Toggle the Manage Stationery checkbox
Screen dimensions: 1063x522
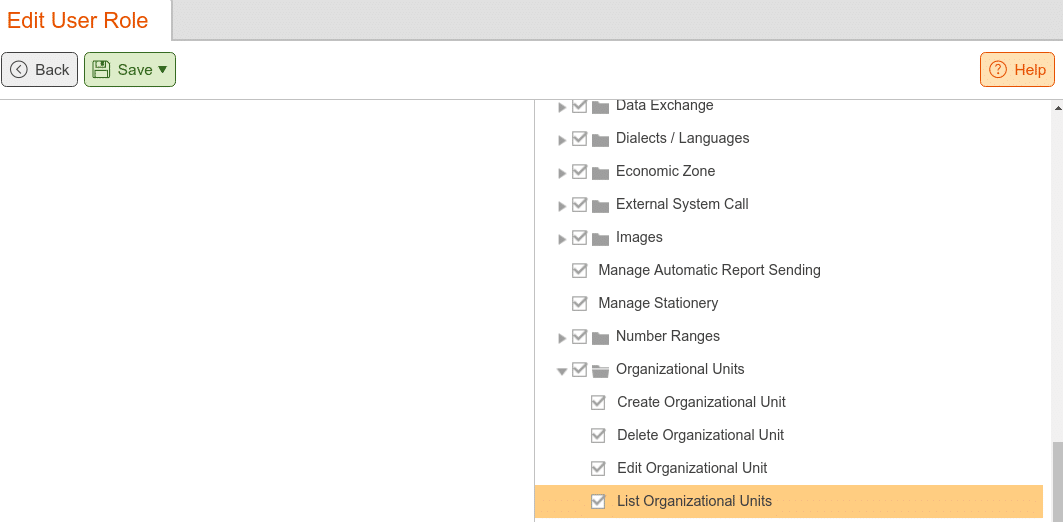(x=580, y=304)
